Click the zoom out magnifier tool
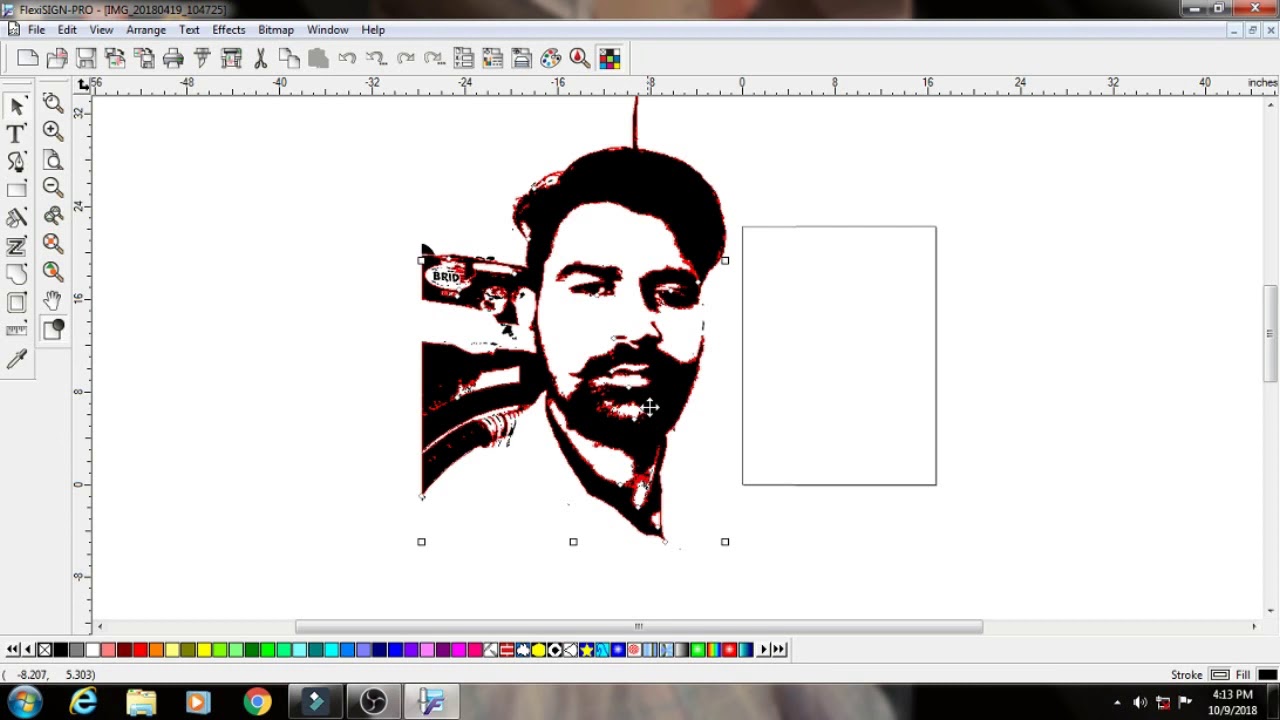The height and width of the screenshot is (720, 1280). pos(53,187)
